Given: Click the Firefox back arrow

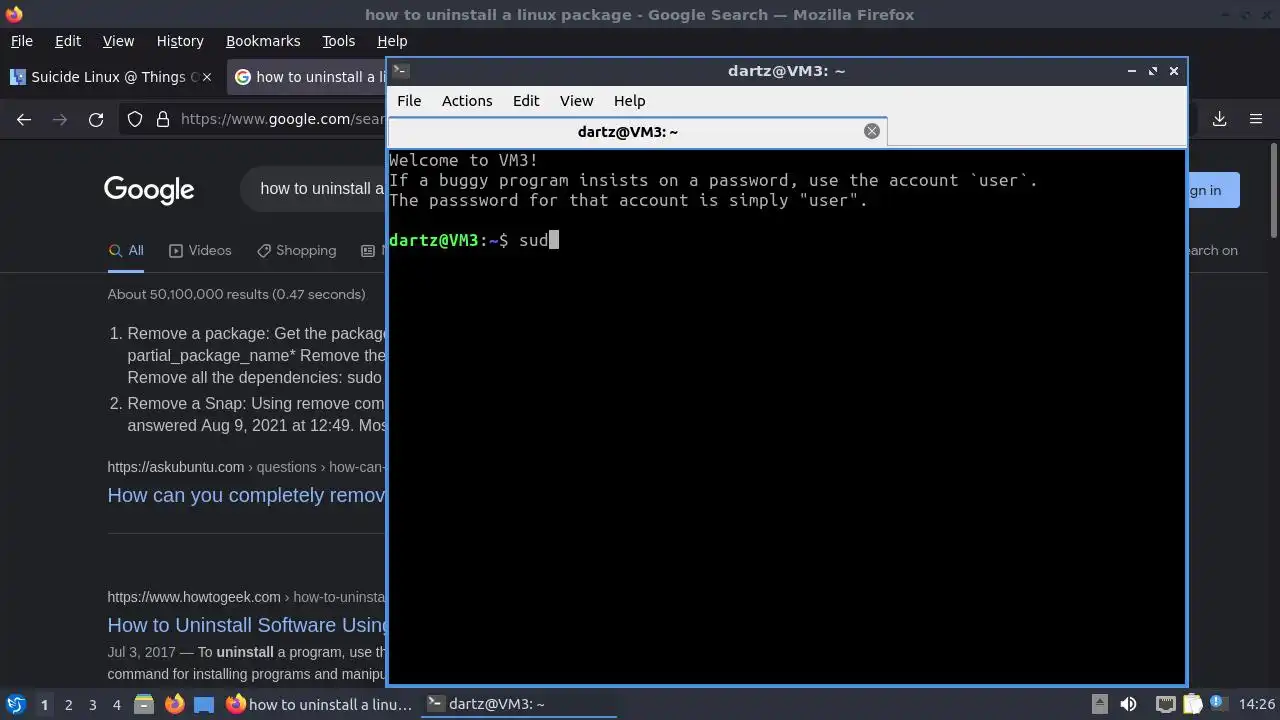Looking at the screenshot, I should (24, 119).
